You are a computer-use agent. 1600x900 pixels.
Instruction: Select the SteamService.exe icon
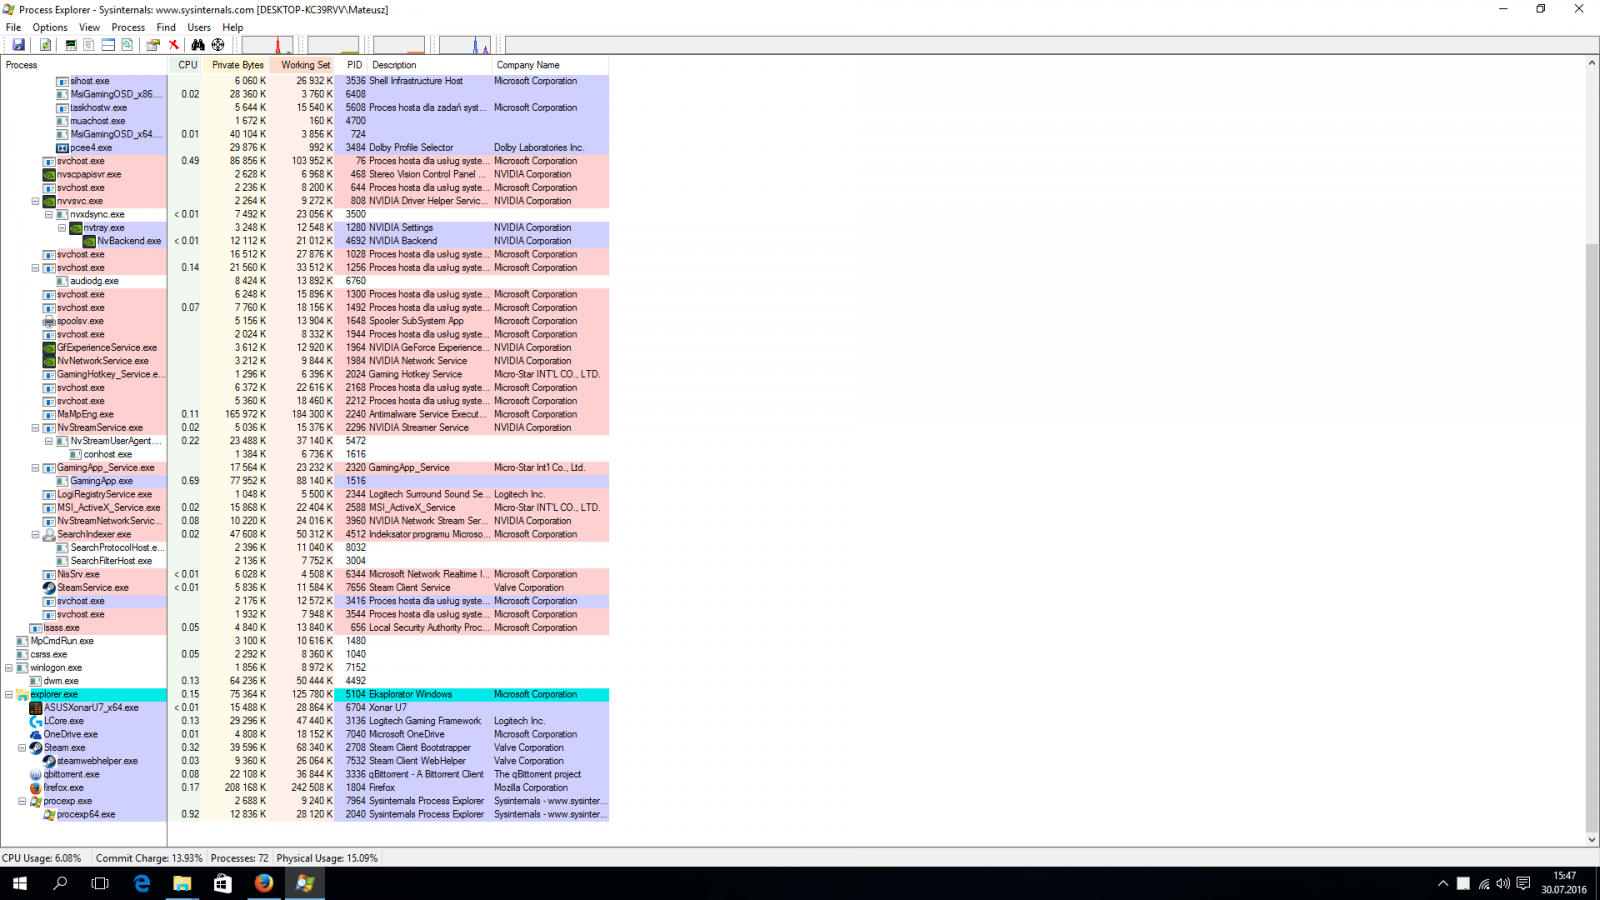(x=49, y=588)
